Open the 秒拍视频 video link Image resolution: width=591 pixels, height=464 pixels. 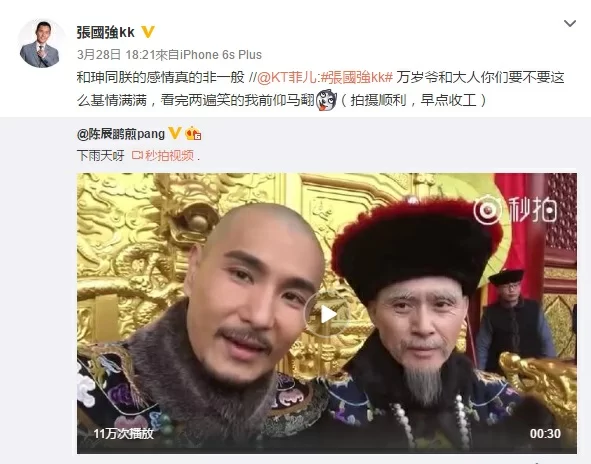pos(169,155)
